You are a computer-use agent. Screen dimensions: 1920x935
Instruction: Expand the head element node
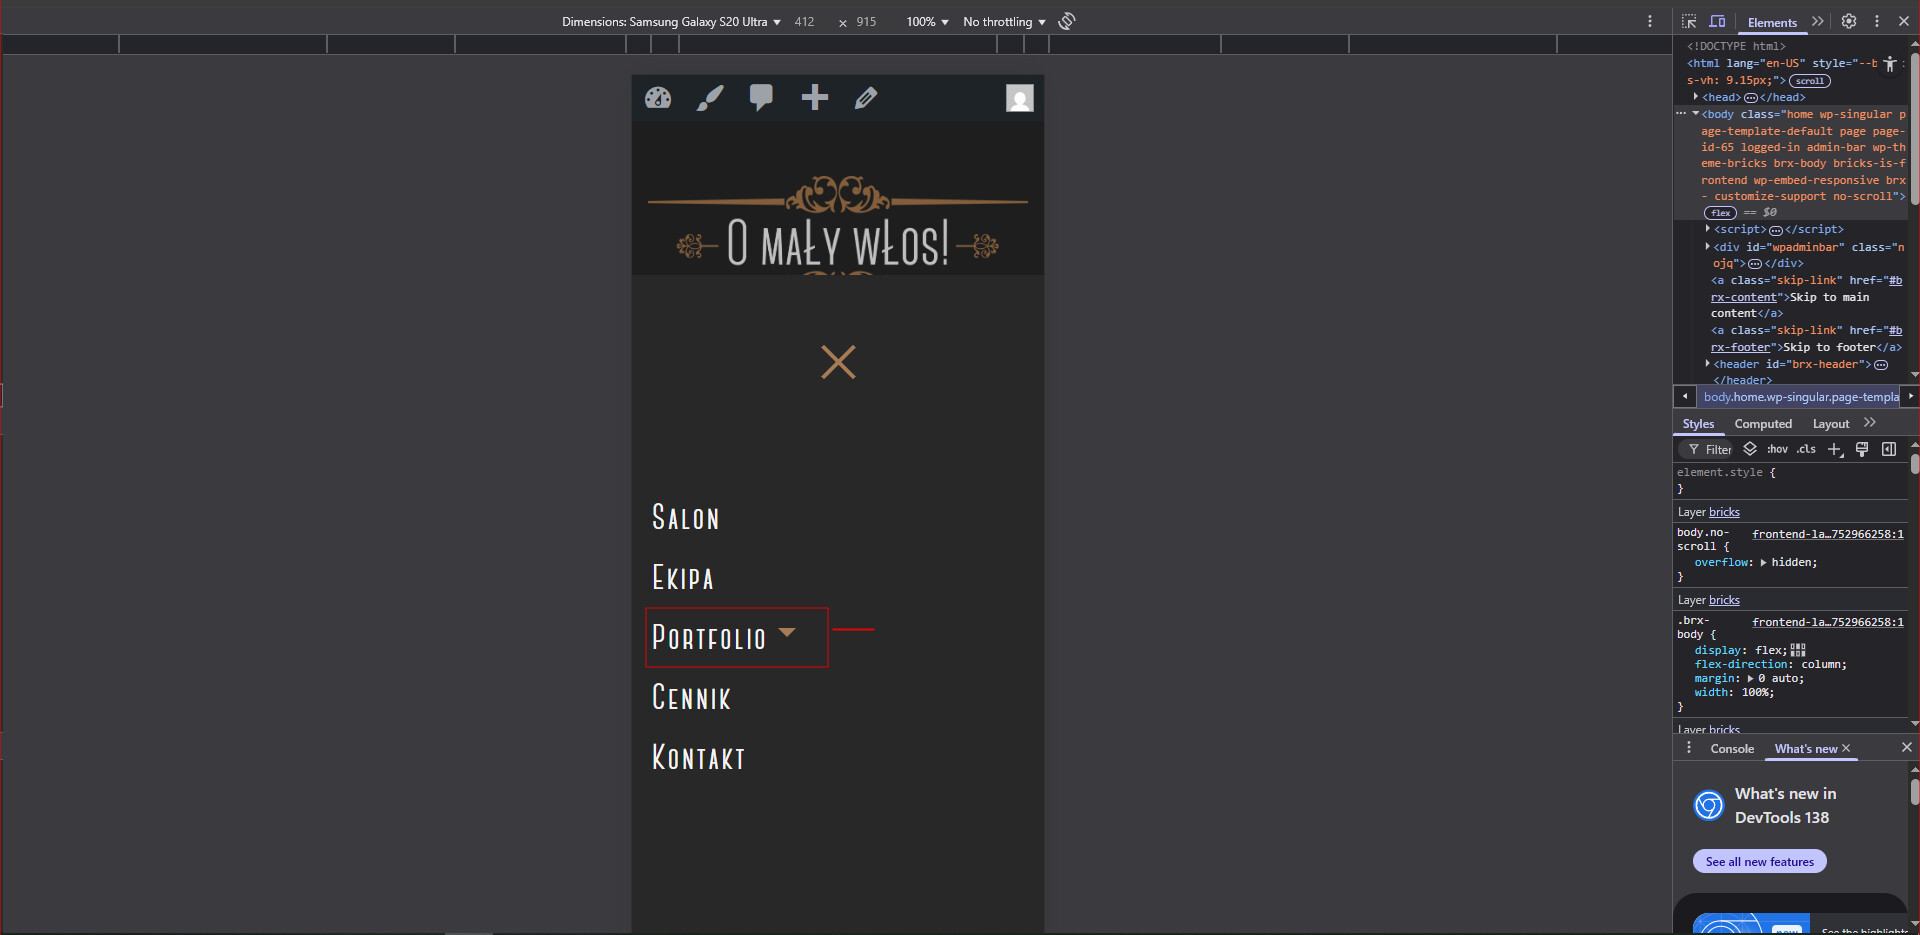coord(1696,97)
